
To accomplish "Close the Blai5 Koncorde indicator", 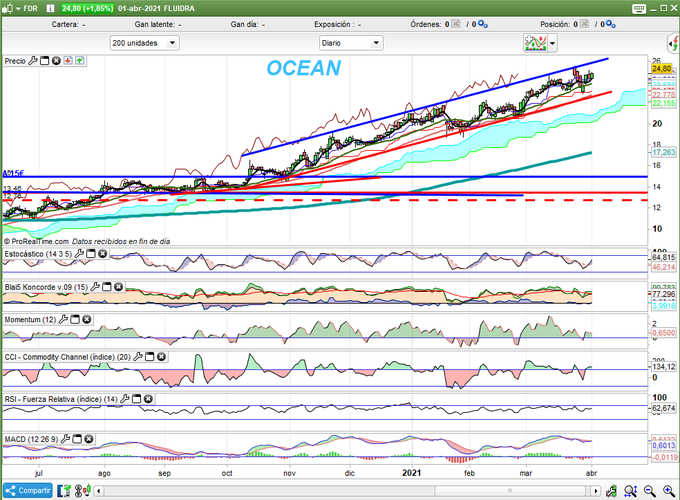I will pyautogui.click(x=118, y=287).
